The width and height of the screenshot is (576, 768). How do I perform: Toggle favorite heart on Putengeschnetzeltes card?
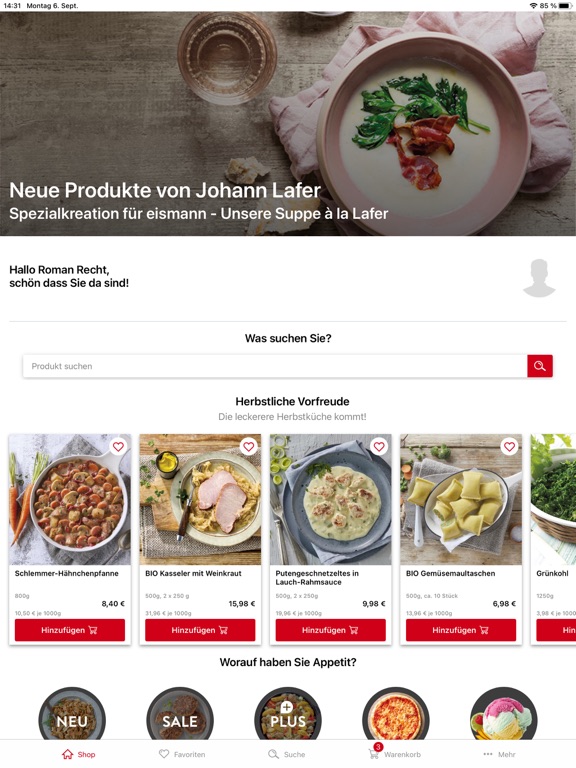(379, 446)
